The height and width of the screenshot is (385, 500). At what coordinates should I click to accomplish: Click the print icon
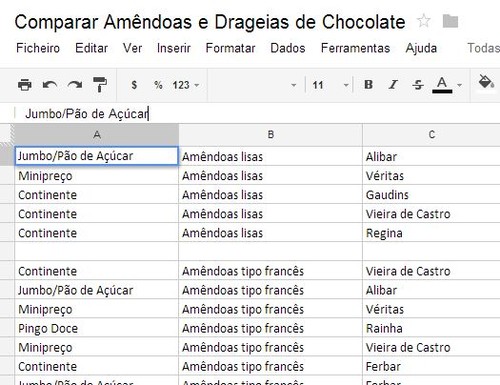tap(25, 85)
